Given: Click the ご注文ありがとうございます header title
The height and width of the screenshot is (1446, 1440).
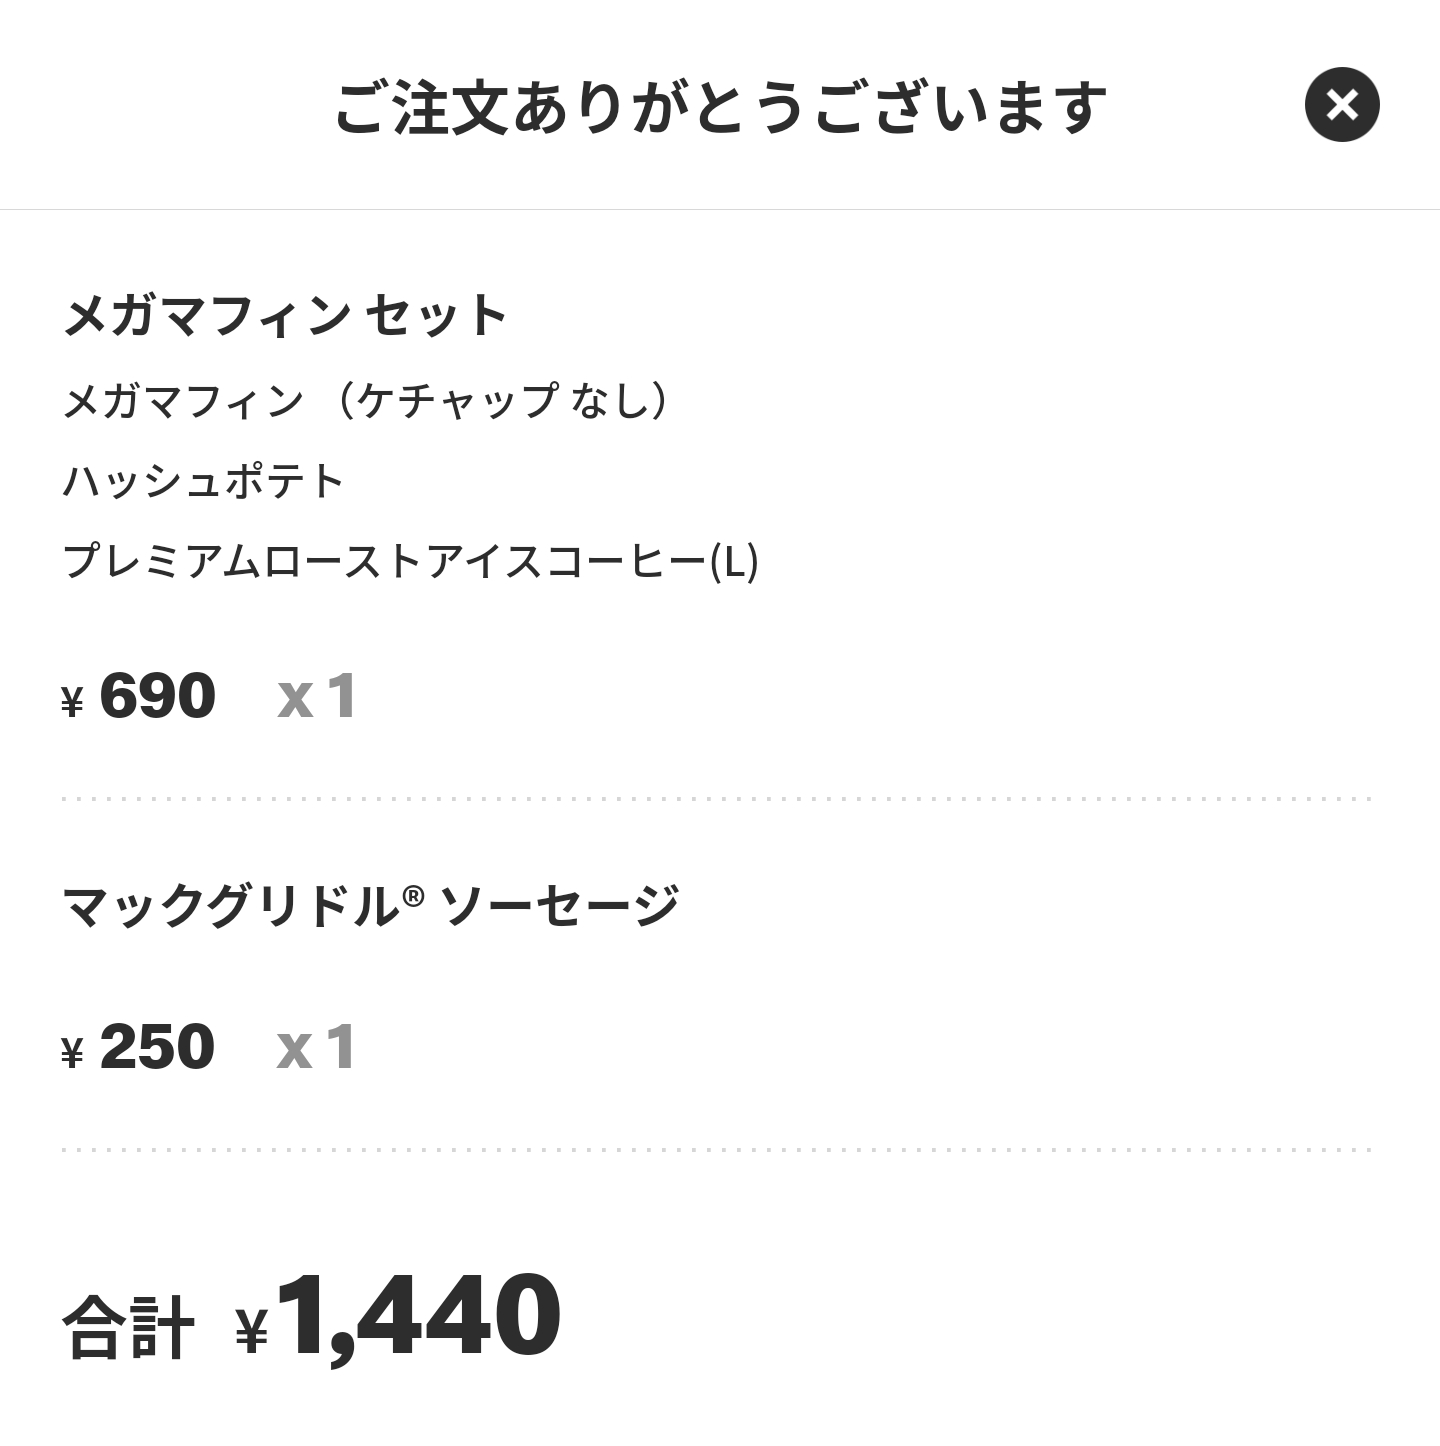Looking at the screenshot, I should 720,107.
